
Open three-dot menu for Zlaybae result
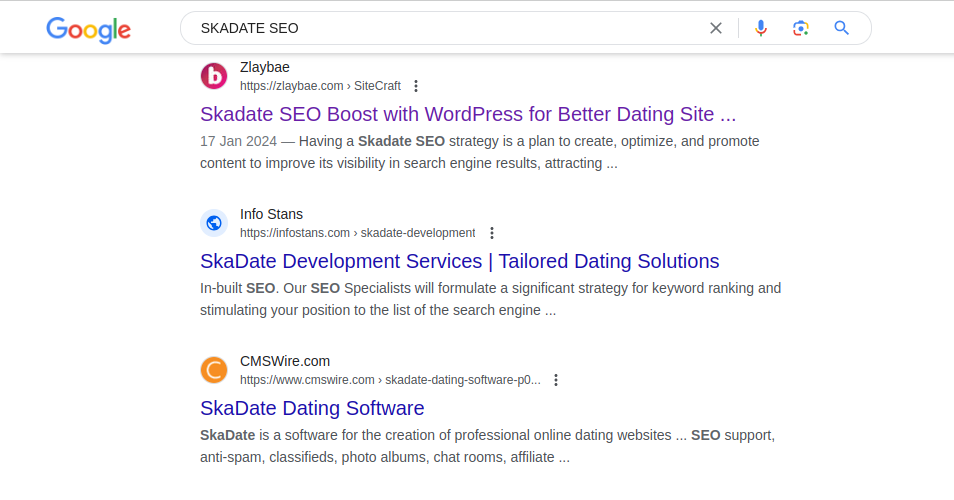(416, 86)
